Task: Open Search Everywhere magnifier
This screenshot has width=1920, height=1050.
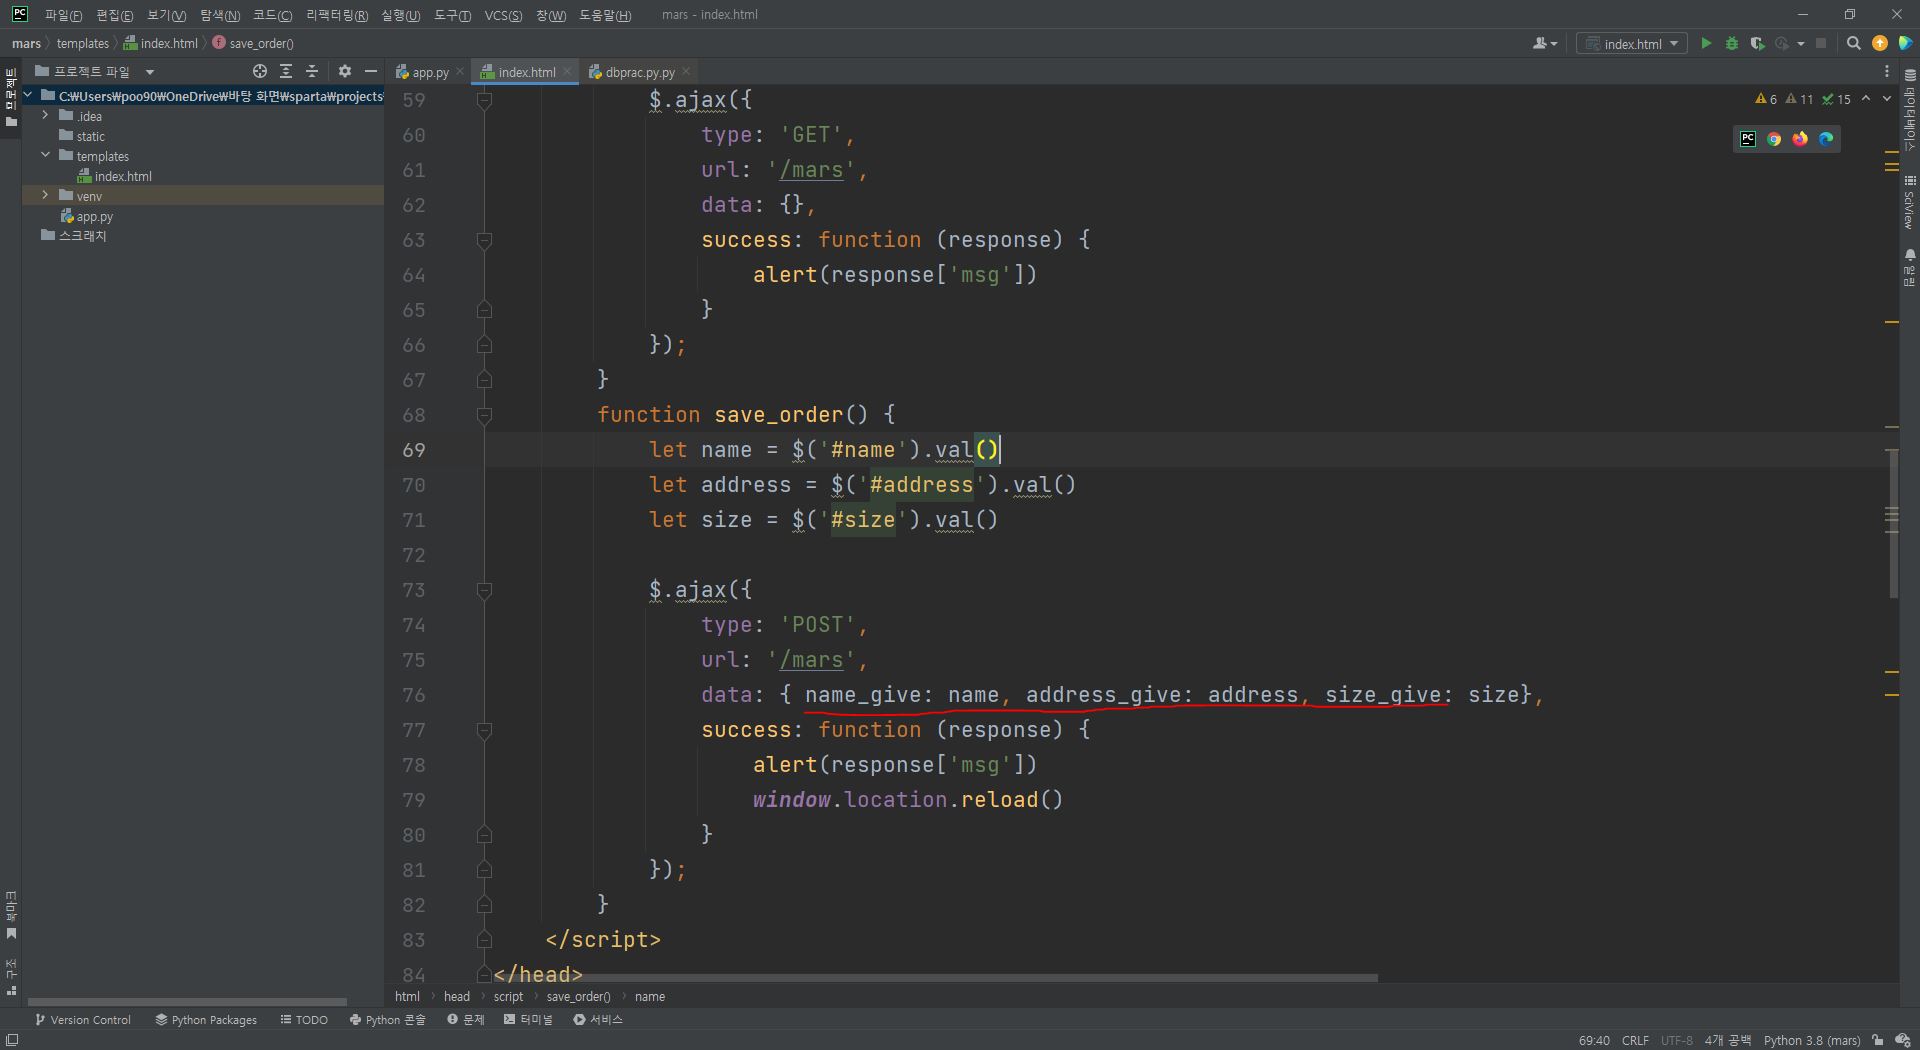Action: tap(1854, 43)
